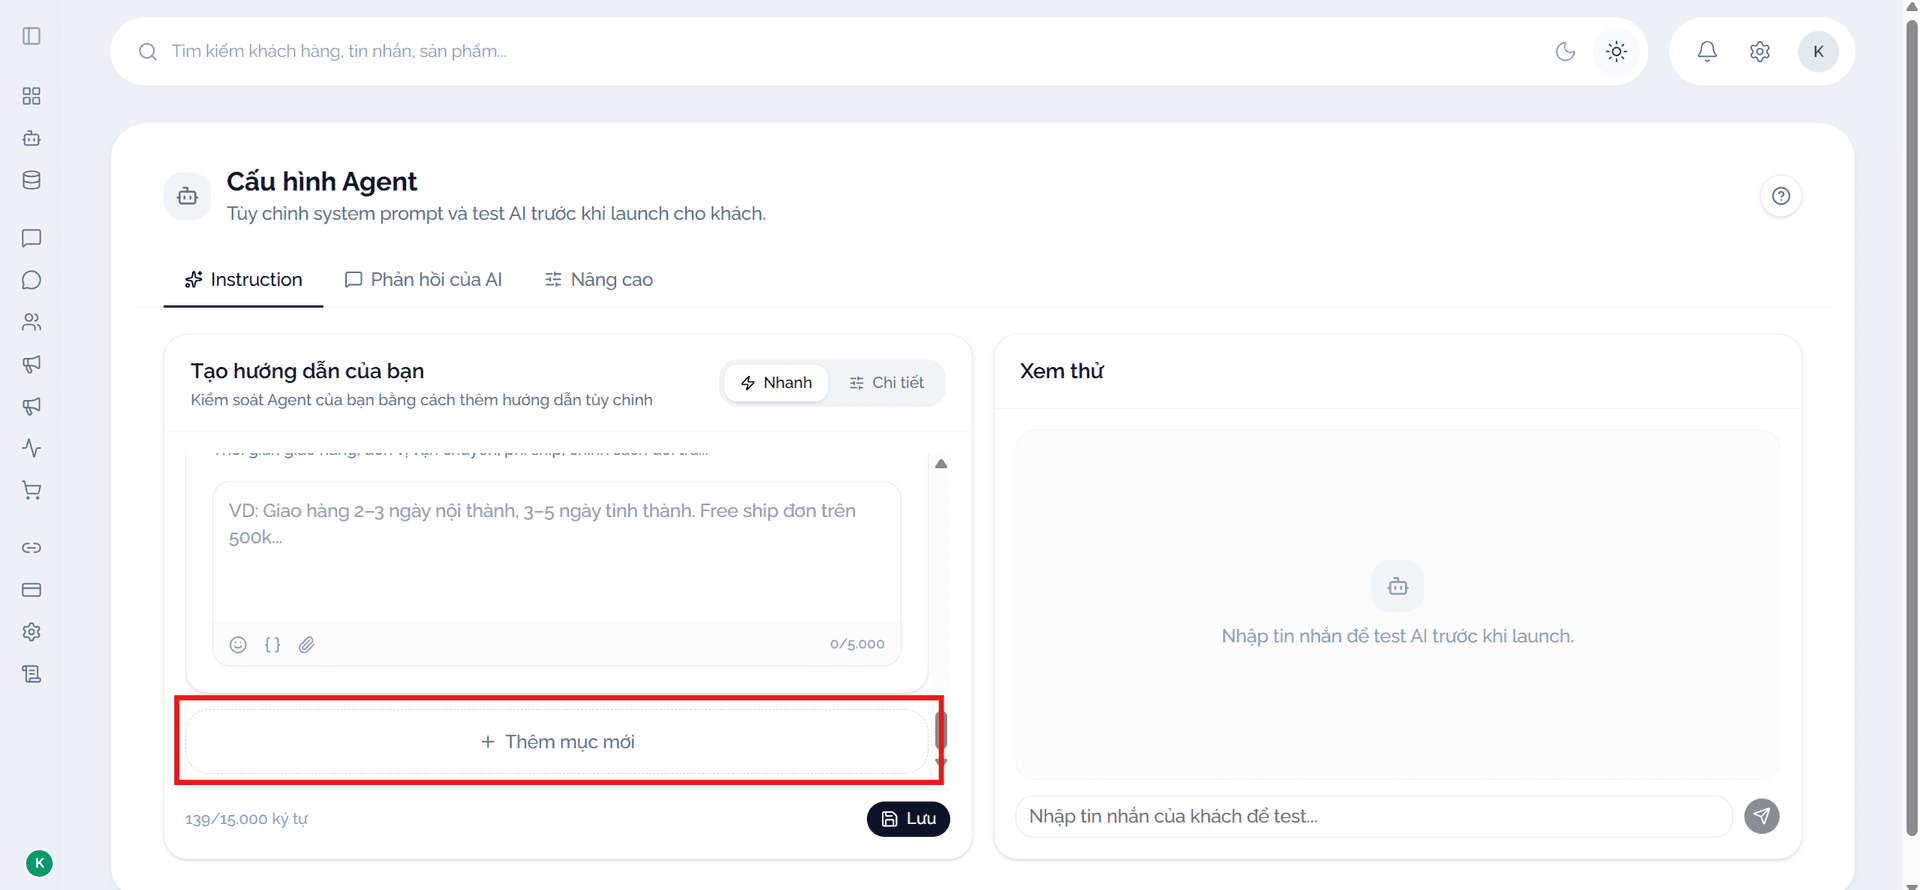Switch to dark mode with moon icon
The image size is (1920, 890).
click(1565, 51)
